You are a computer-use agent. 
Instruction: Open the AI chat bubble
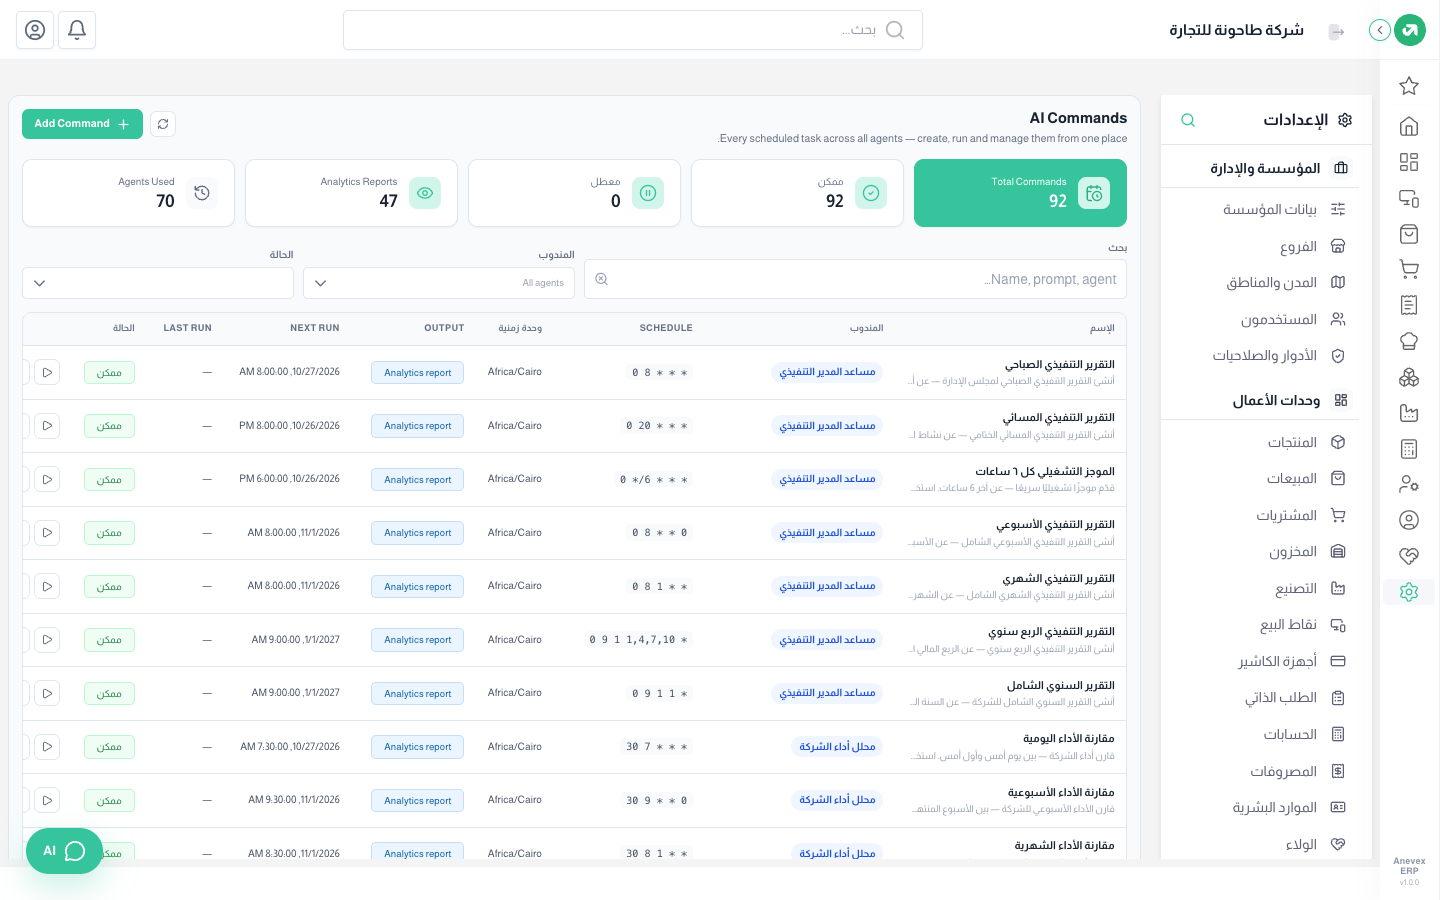coord(64,851)
